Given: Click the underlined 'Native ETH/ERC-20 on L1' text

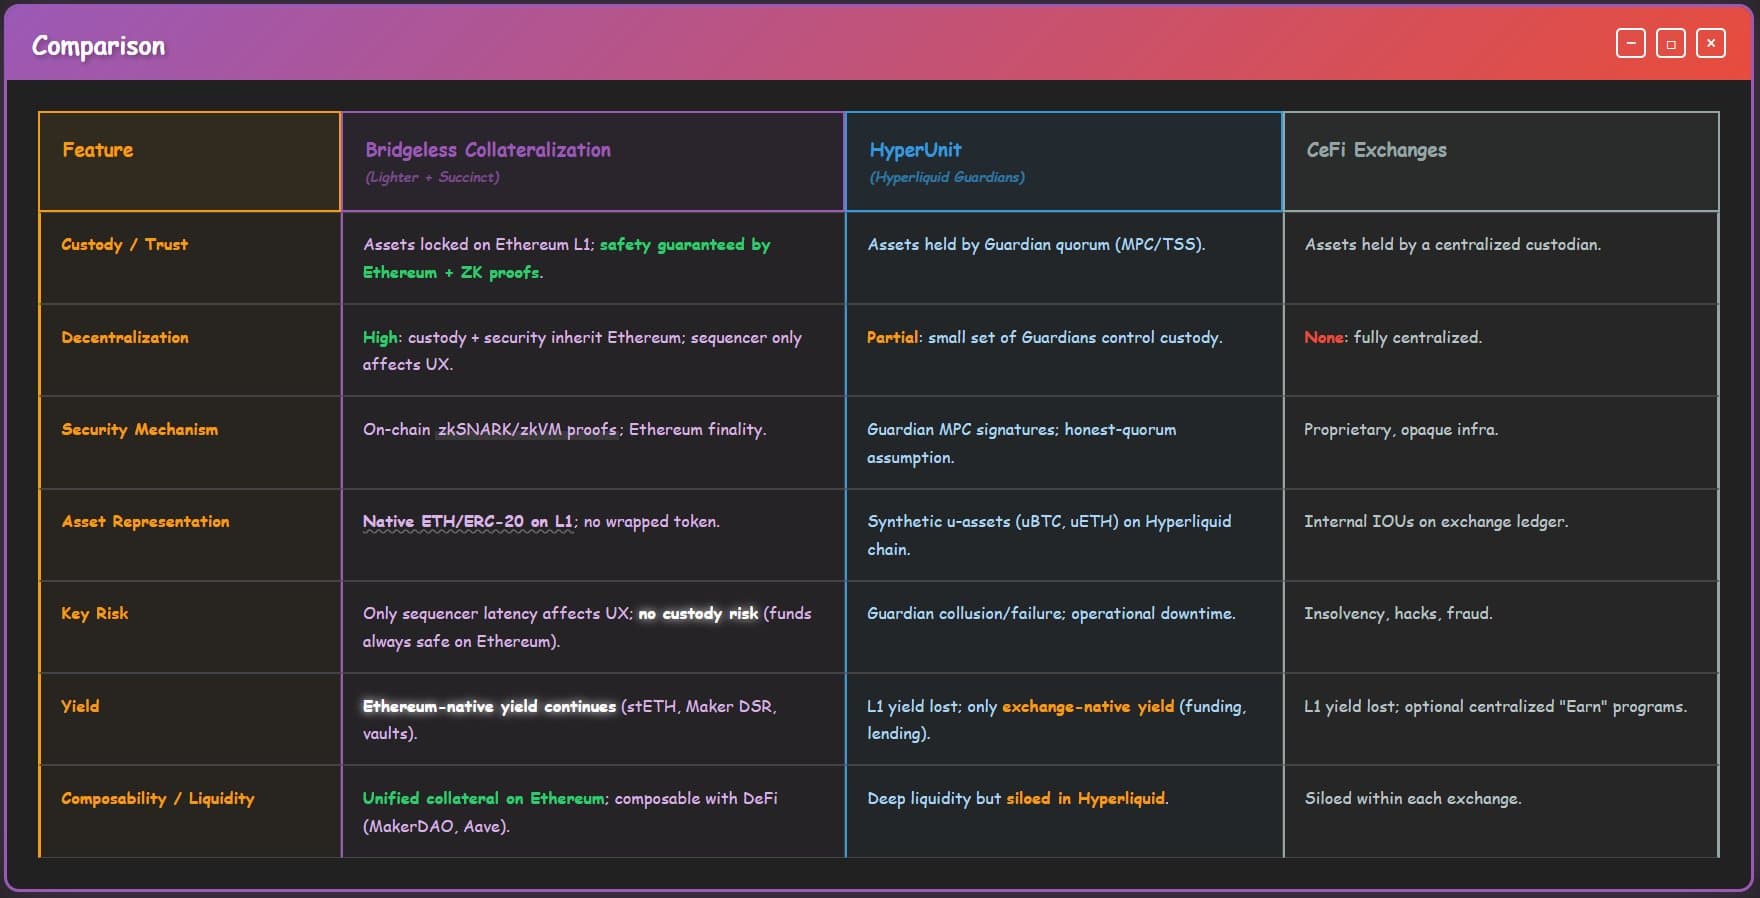Looking at the screenshot, I should [468, 522].
